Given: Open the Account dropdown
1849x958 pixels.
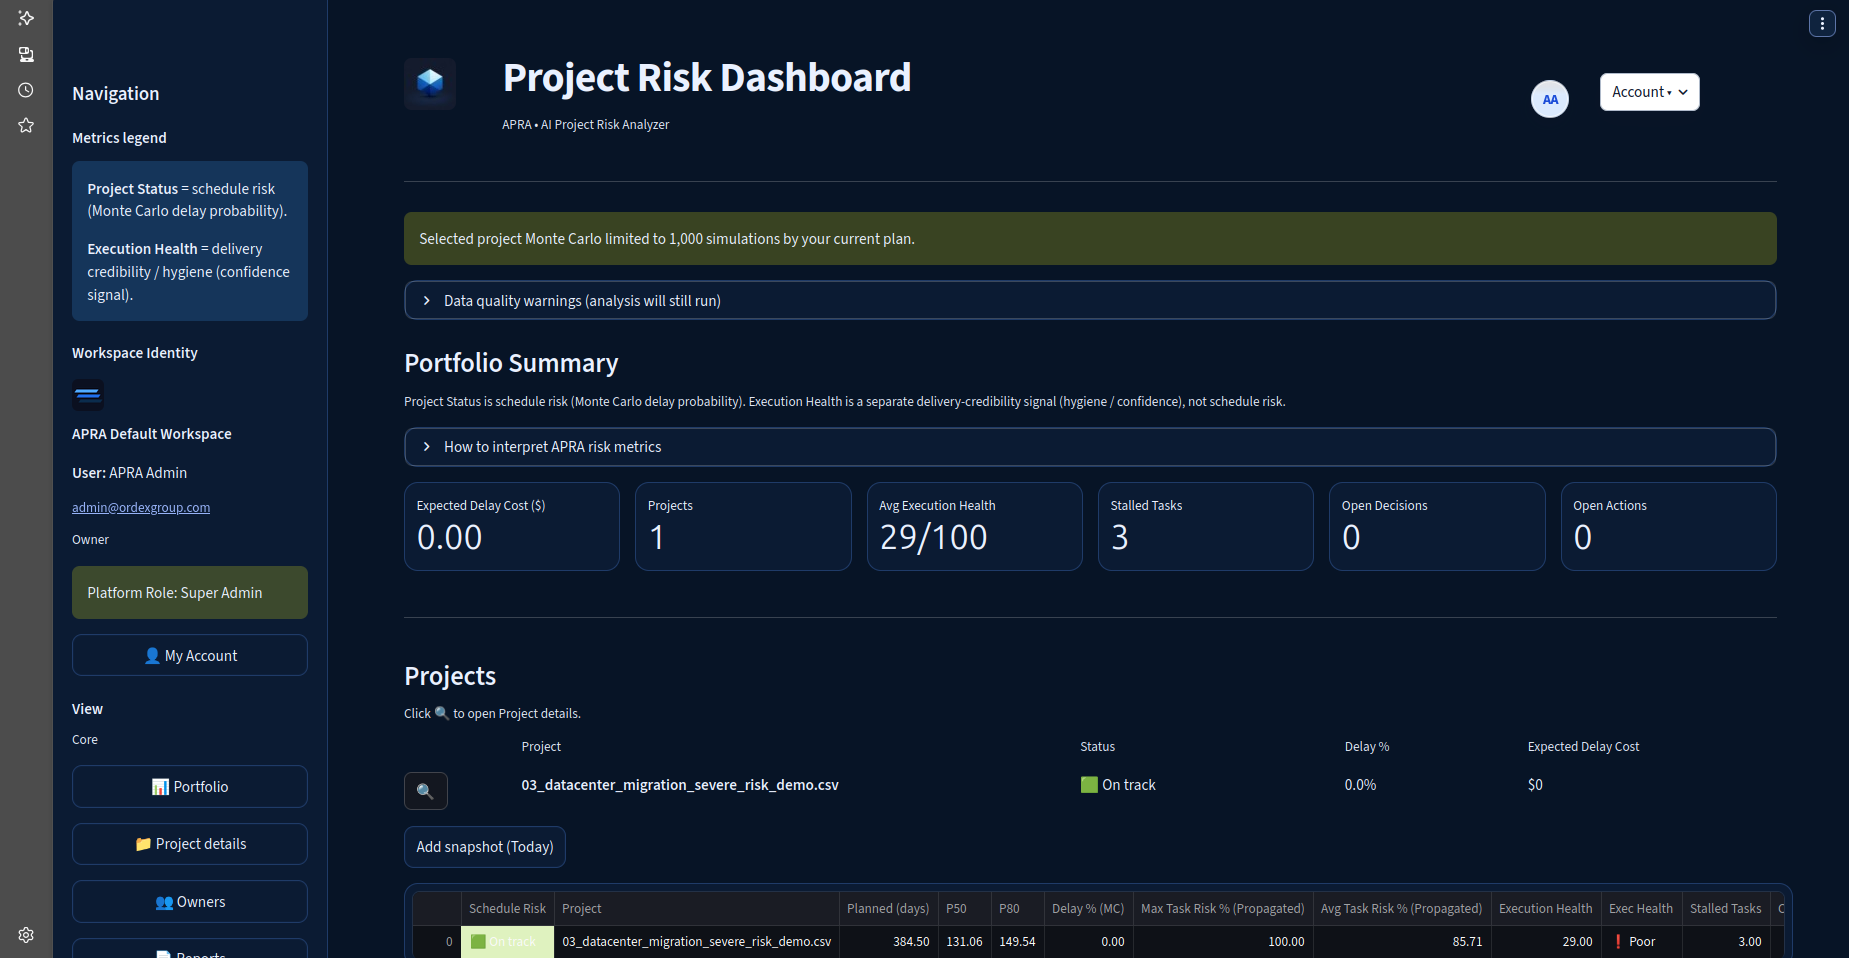Looking at the screenshot, I should click(x=1649, y=92).
